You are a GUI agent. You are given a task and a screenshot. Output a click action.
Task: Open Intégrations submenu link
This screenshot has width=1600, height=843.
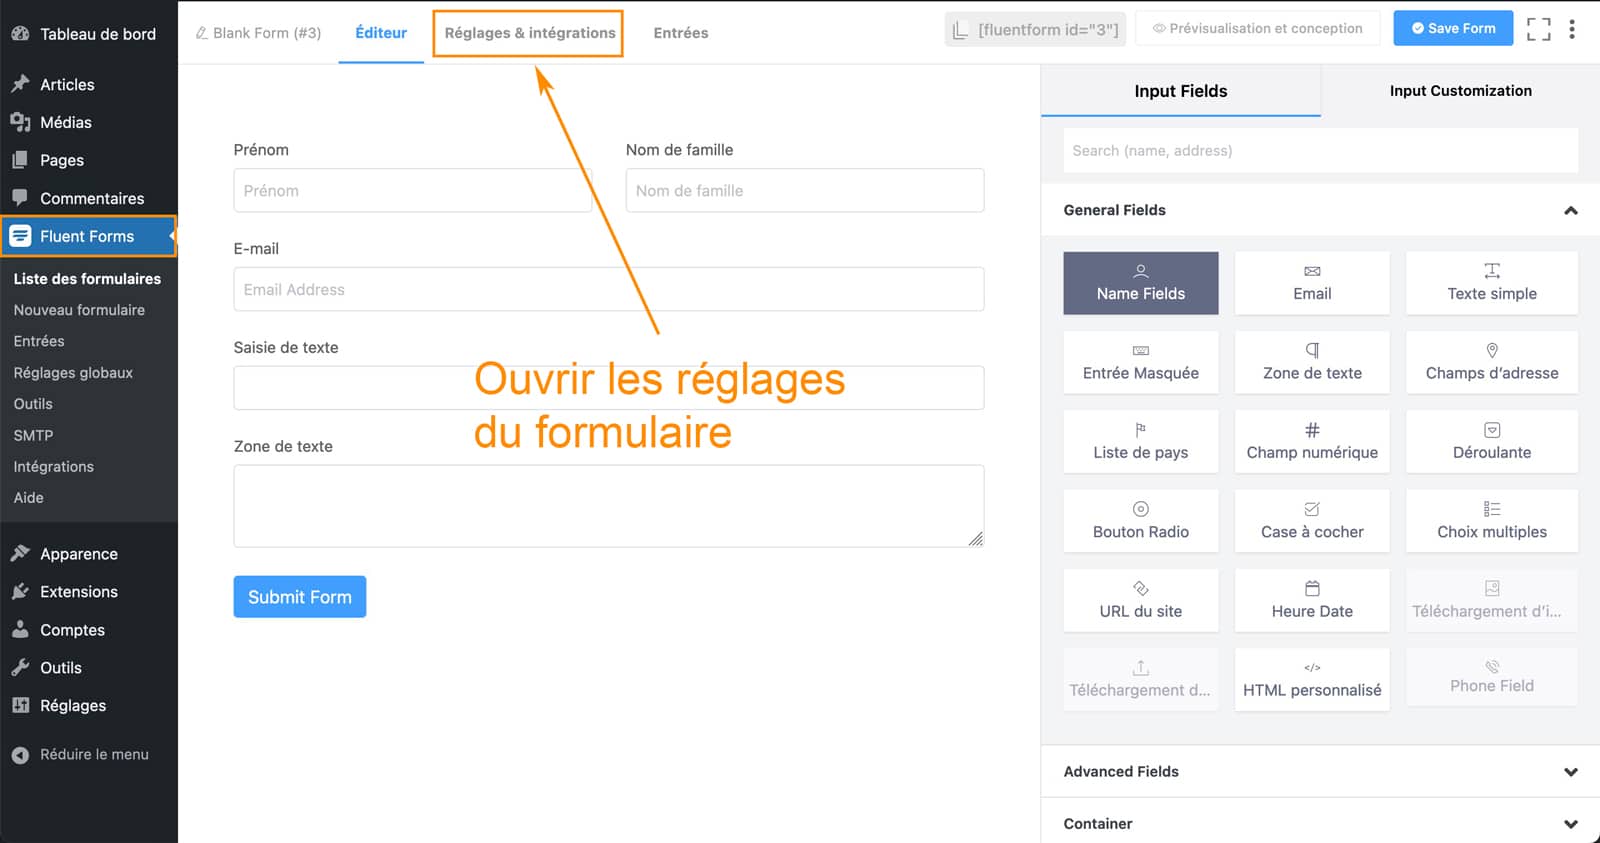point(54,467)
